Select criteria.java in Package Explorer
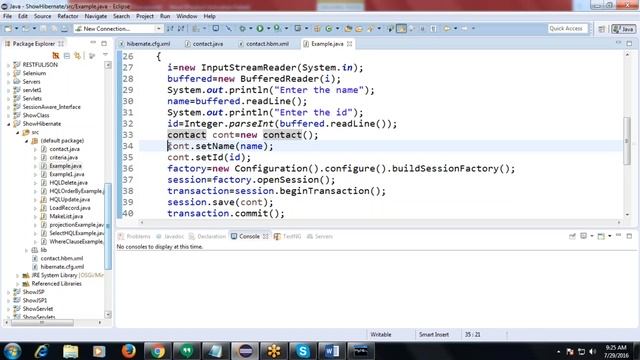 pos(63,158)
